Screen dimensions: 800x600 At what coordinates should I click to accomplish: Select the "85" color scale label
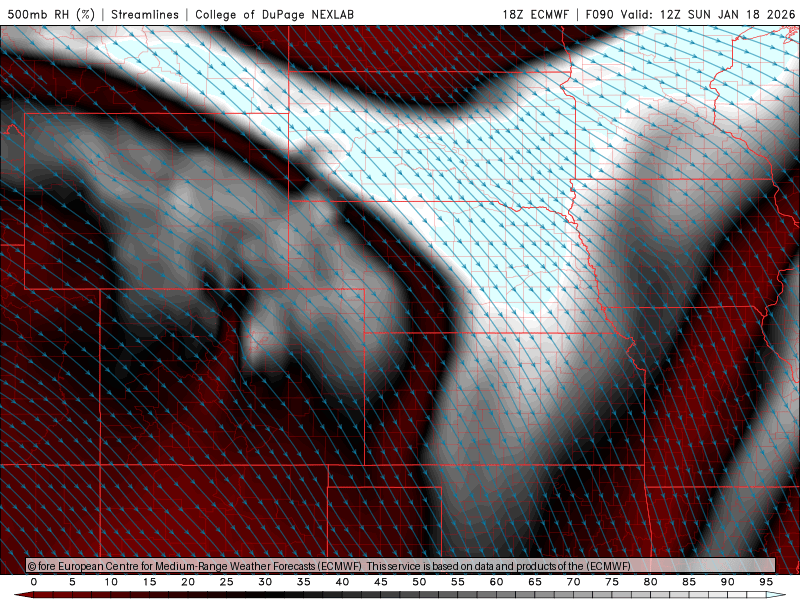(689, 582)
